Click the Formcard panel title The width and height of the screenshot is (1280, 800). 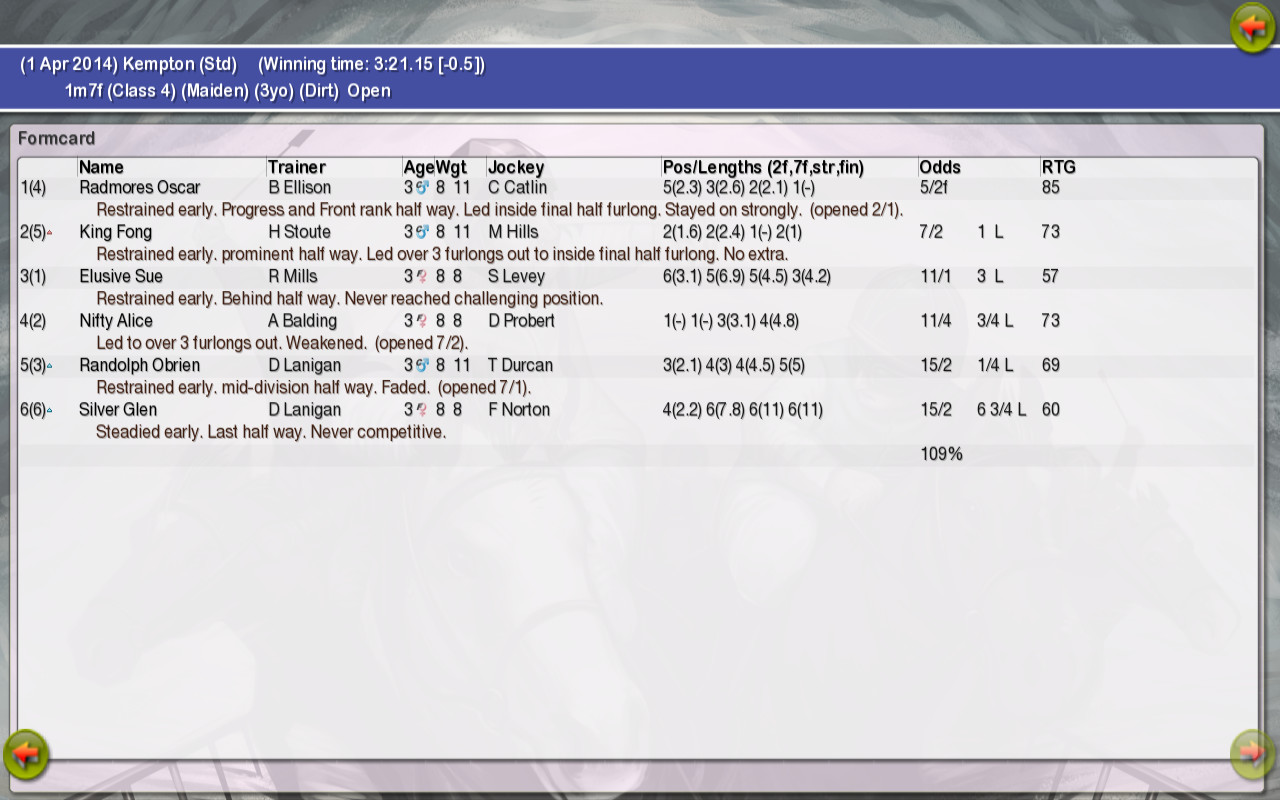(x=55, y=138)
